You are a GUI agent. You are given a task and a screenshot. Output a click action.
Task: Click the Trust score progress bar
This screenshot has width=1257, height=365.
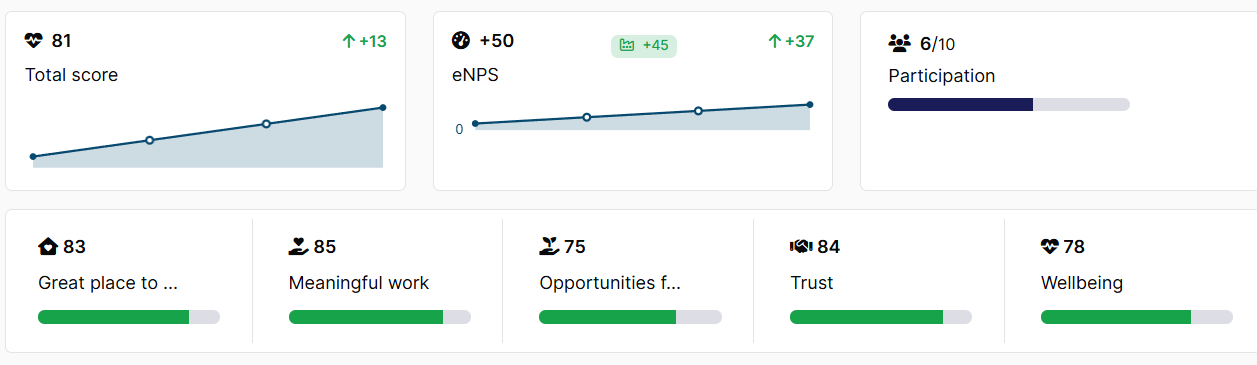coord(881,317)
